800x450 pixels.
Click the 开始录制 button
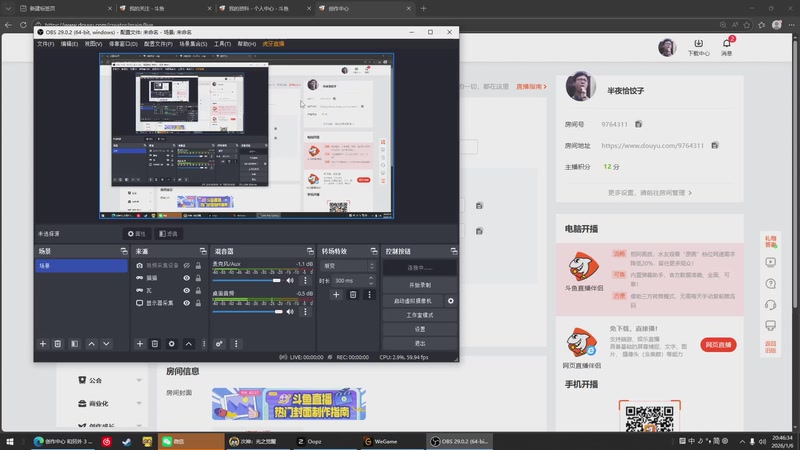pos(420,285)
